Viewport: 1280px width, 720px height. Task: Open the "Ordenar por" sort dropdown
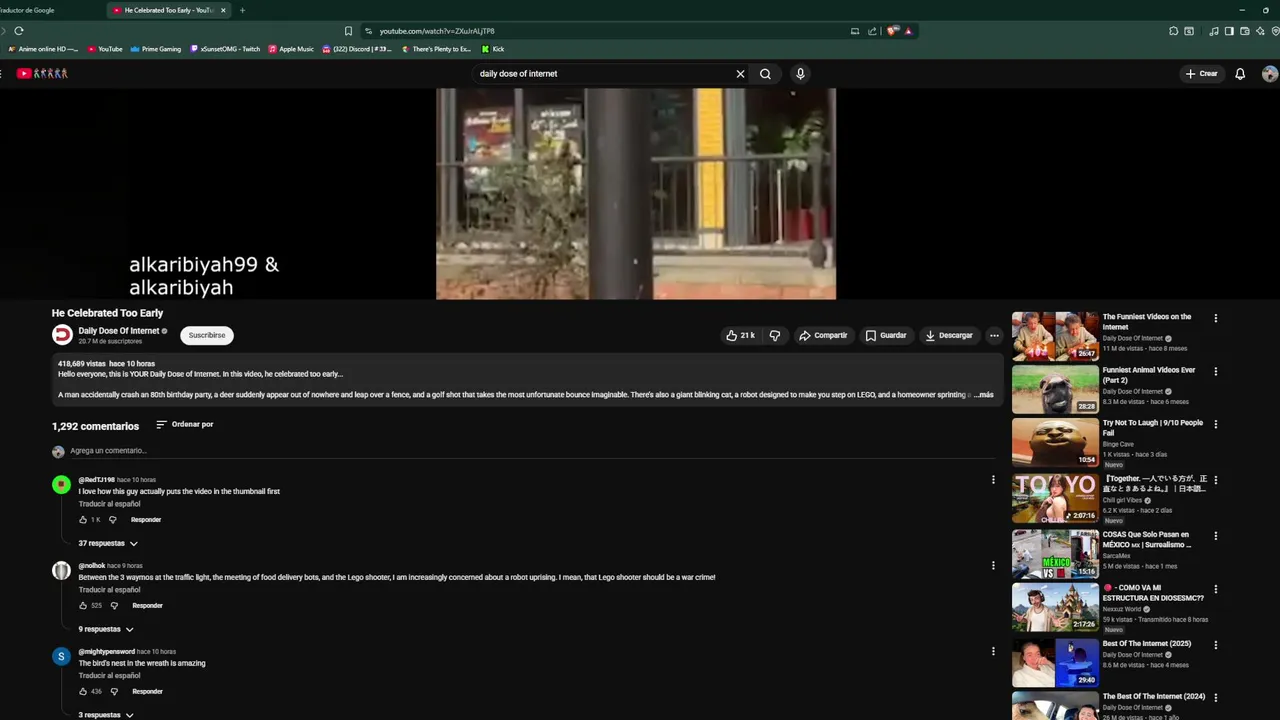pyautogui.click(x=185, y=425)
